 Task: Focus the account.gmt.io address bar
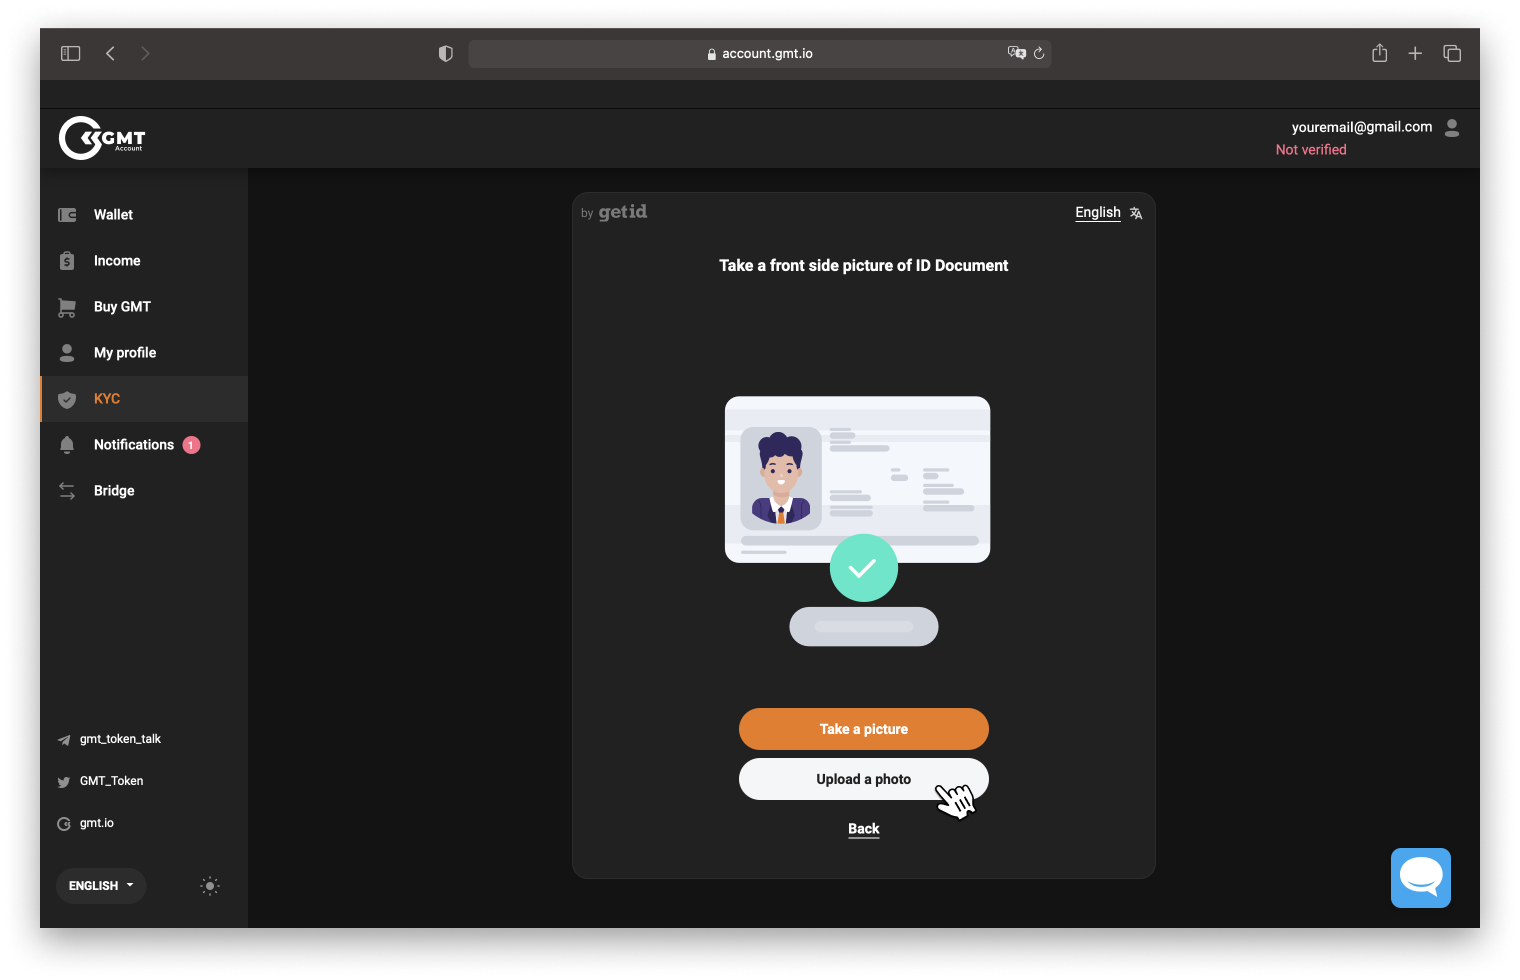coord(759,53)
